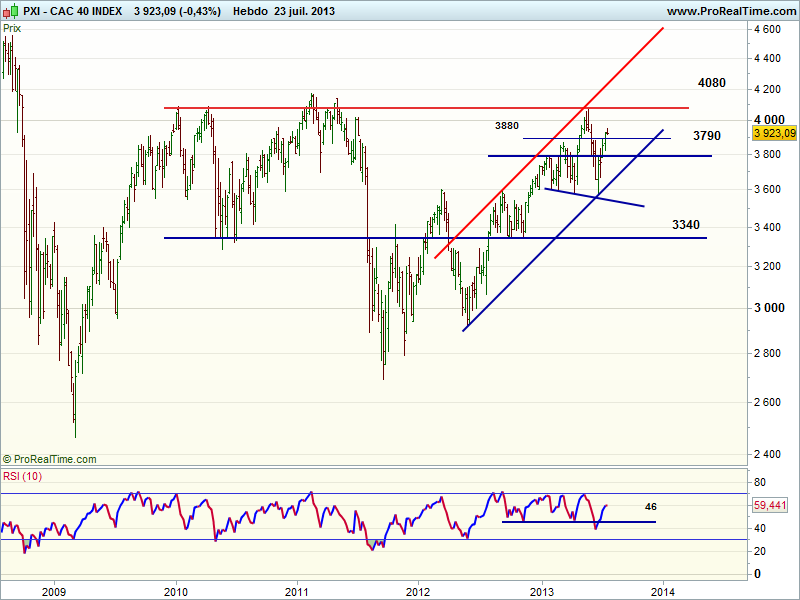
Task: Click the 2 400 tick on price axis
Action: coord(770,454)
